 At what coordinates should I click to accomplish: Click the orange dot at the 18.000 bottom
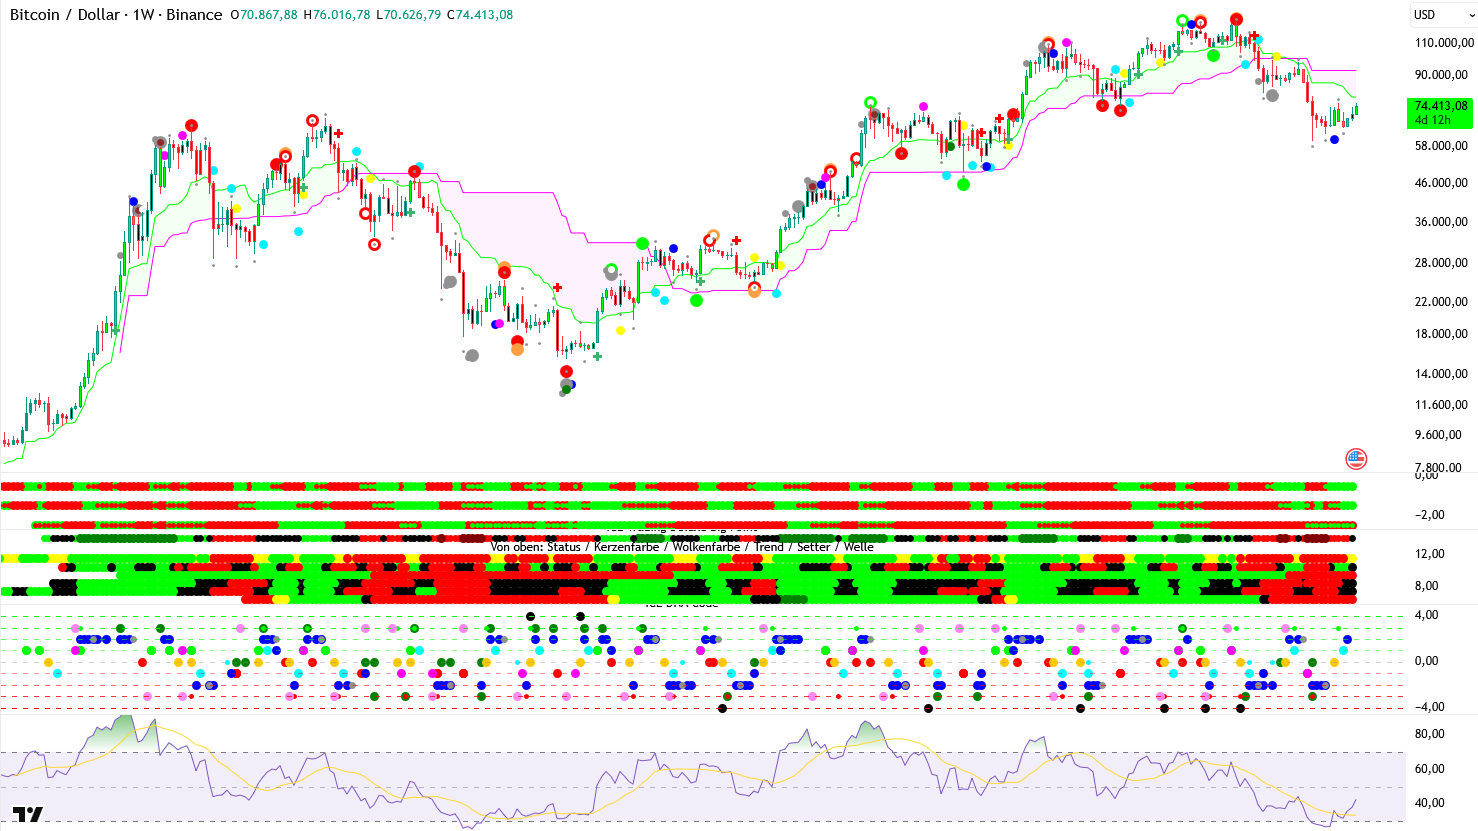[517, 350]
